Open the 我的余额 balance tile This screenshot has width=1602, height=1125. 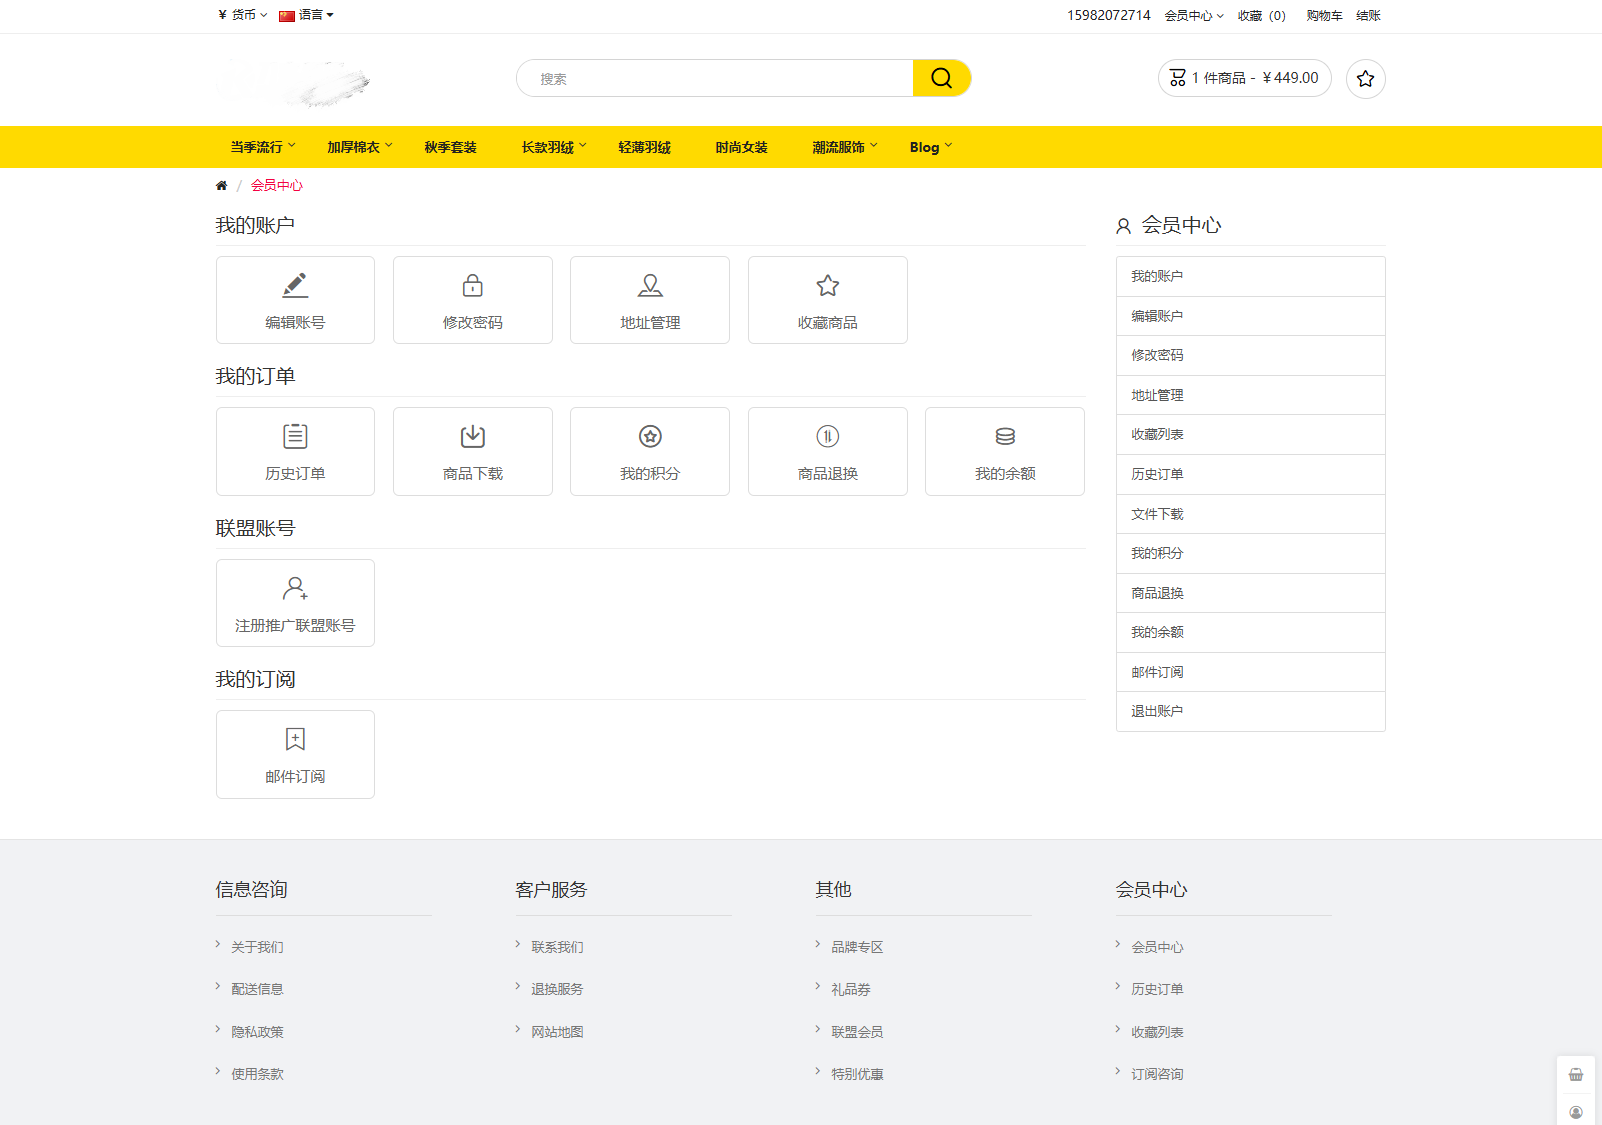coord(1004,451)
